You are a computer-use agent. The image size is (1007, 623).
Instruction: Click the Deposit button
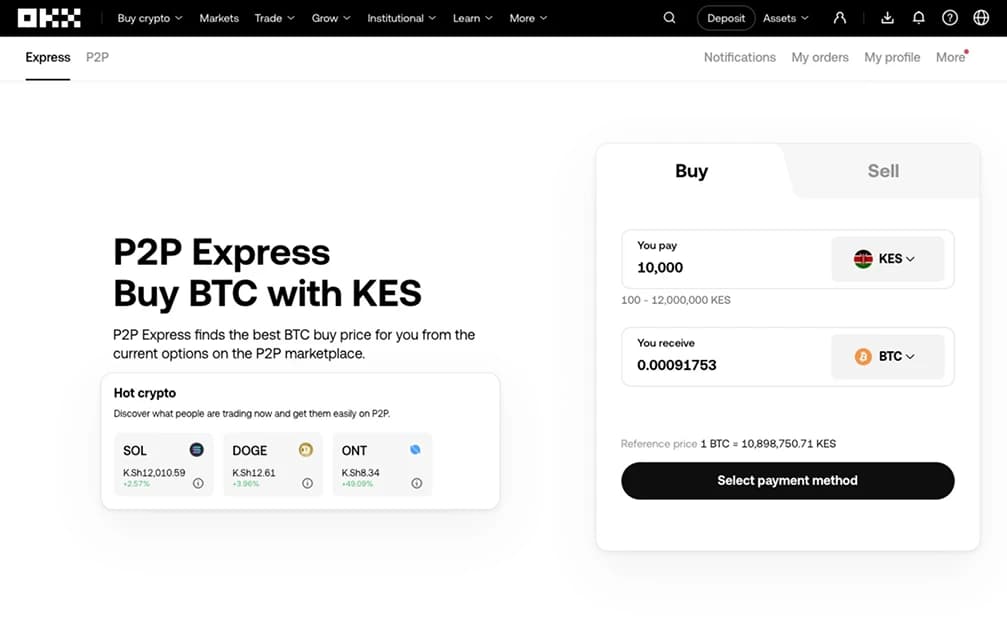click(x=726, y=18)
